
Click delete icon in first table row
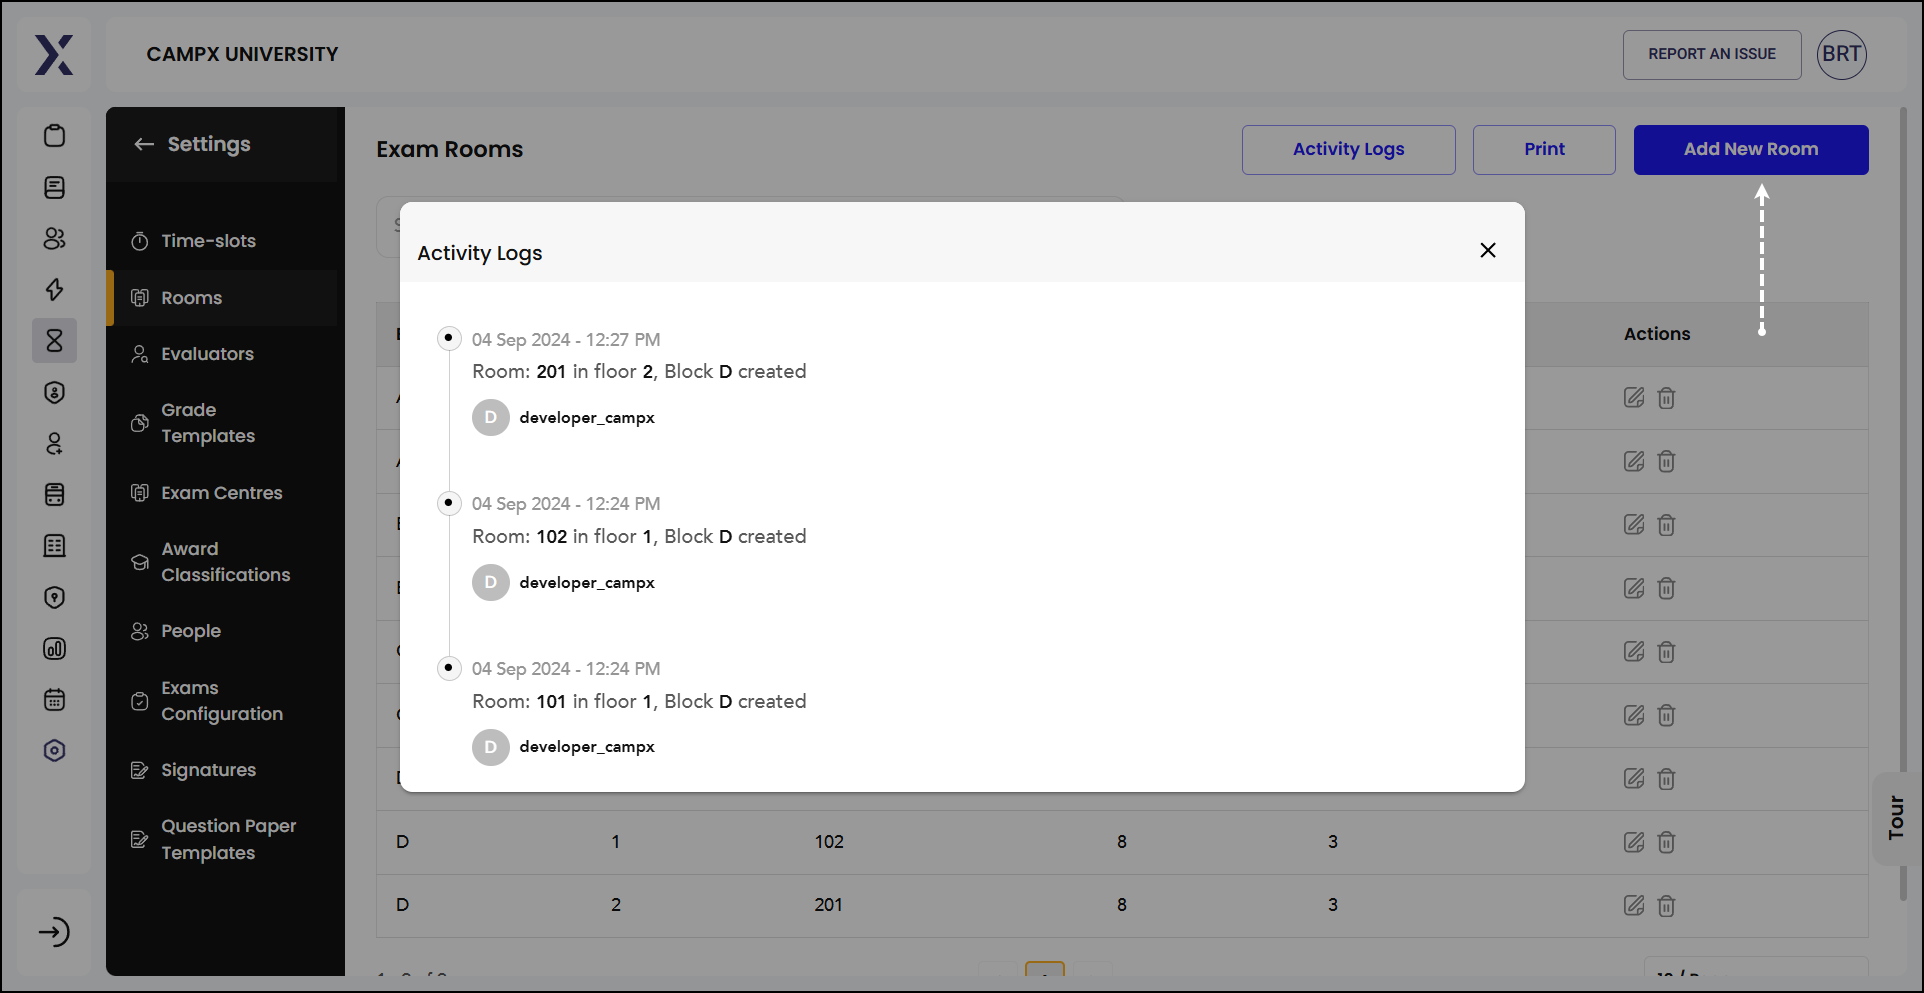(1666, 398)
